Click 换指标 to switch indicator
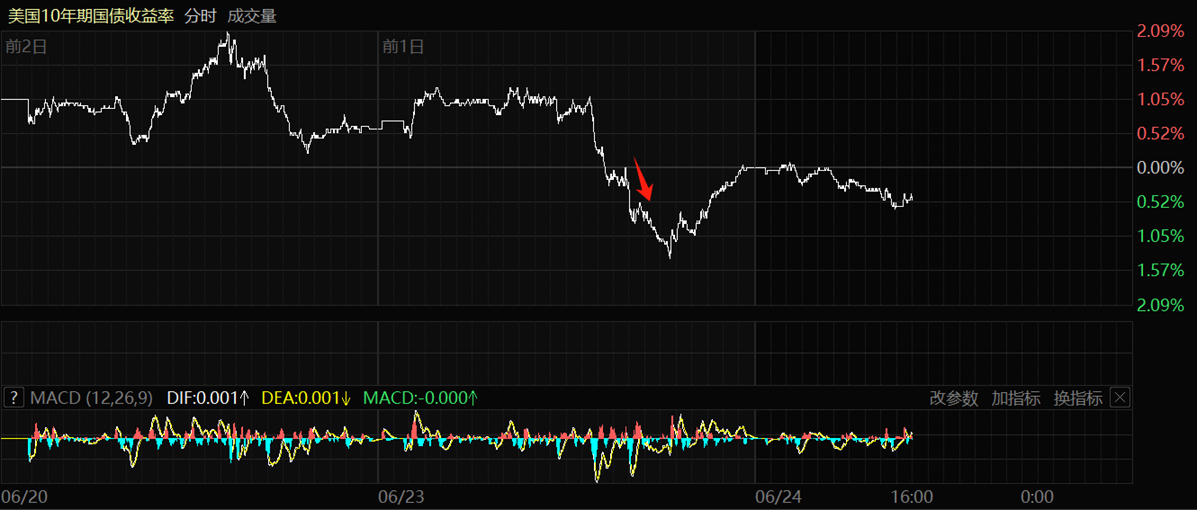This screenshot has height=510, width=1197. pos(1078,398)
